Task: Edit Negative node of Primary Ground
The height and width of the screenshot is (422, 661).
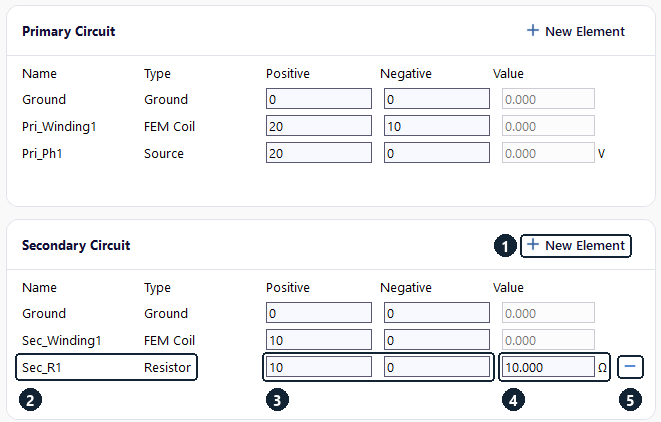Action: pos(437,99)
